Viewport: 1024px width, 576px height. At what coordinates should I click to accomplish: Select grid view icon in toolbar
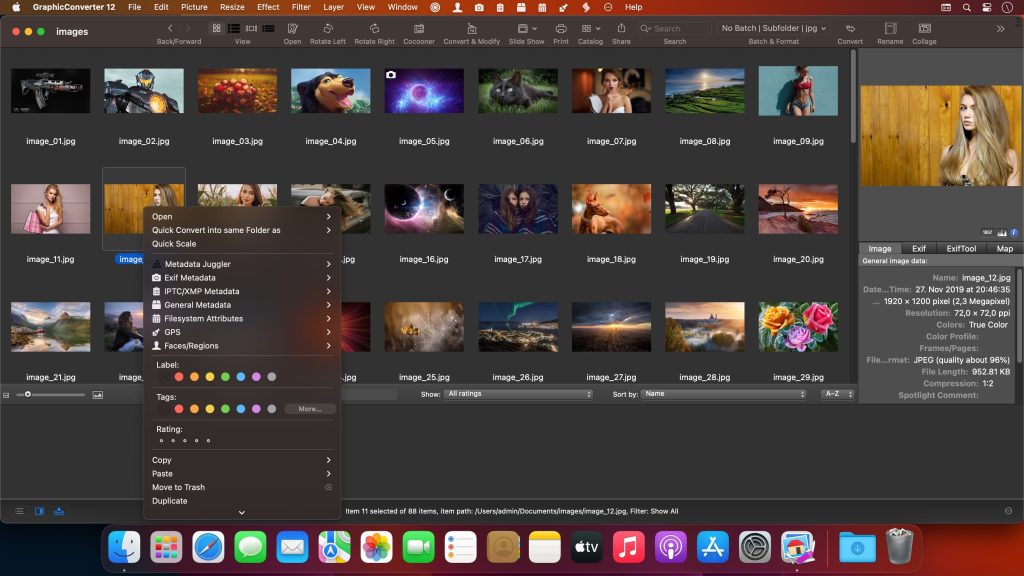pyautogui.click(x=216, y=28)
